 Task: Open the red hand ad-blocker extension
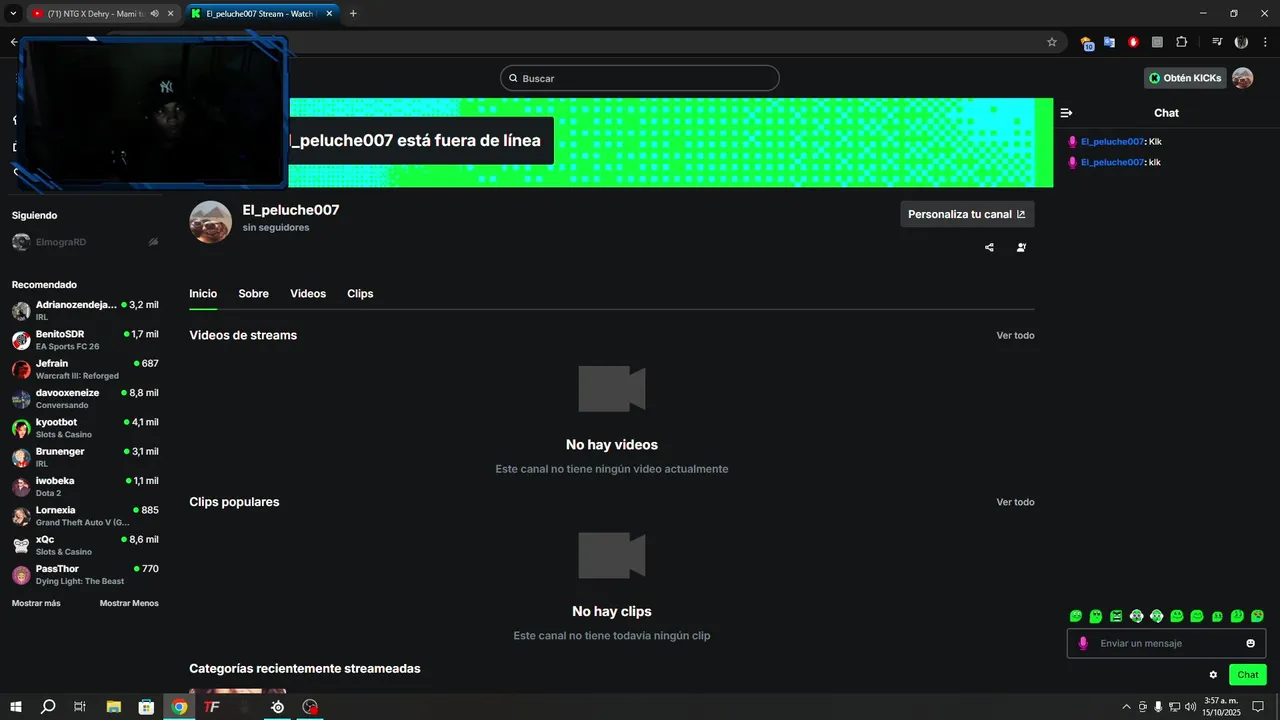coord(1133,42)
